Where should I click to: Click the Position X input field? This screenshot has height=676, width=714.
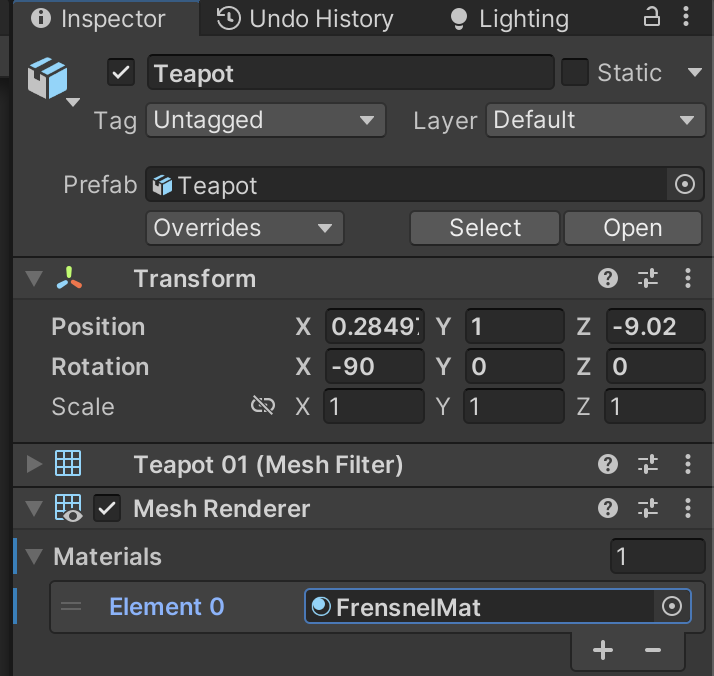pyautogui.click(x=375, y=327)
